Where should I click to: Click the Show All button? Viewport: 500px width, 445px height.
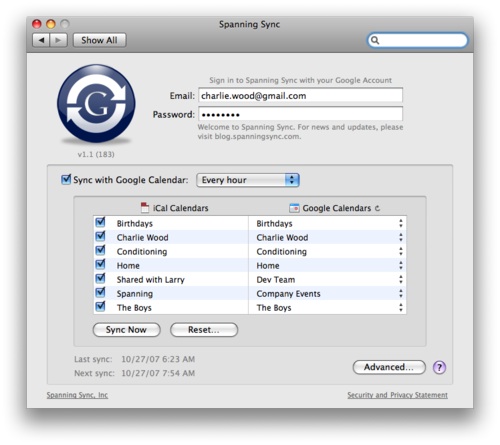tap(99, 40)
